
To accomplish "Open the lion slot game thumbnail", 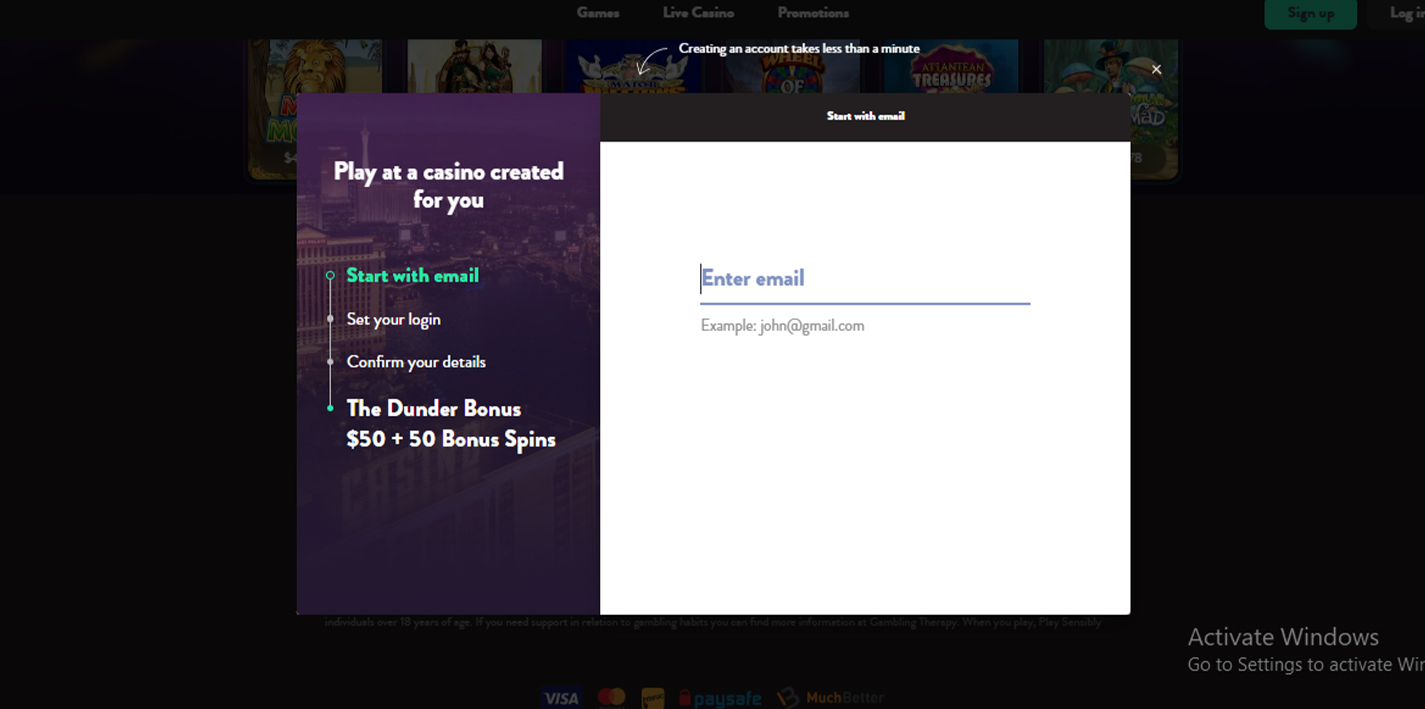I will [315, 110].
